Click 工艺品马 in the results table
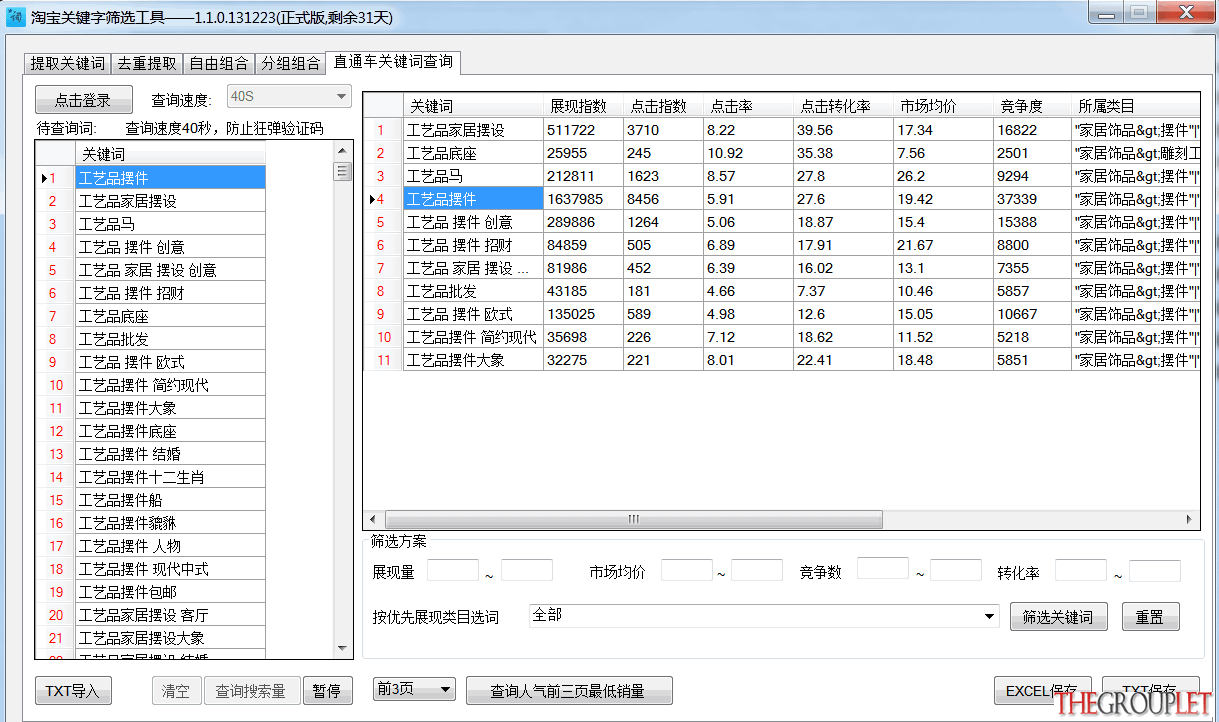This screenshot has width=1219, height=722. (473, 176)
